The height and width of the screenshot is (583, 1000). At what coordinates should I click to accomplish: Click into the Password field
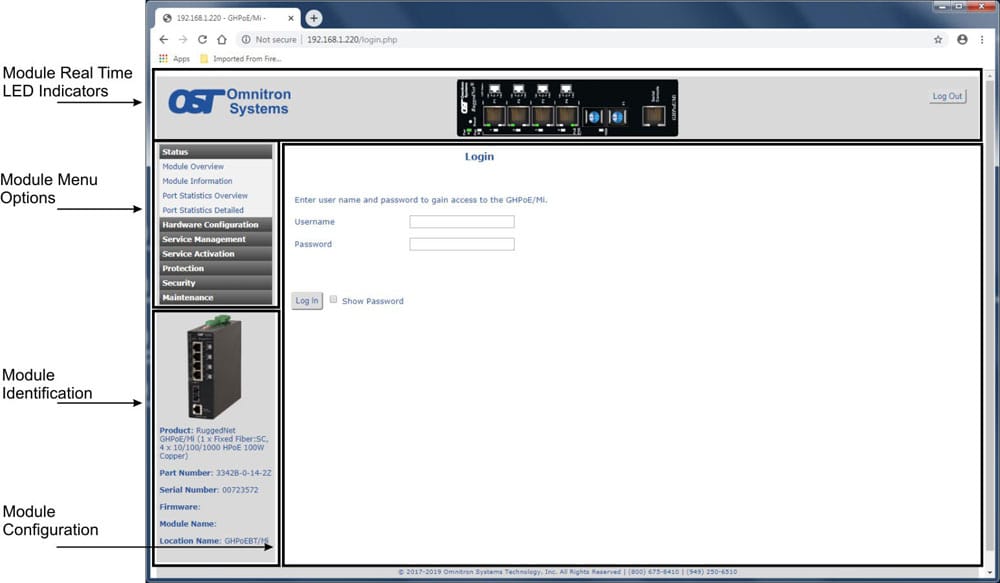[461, 244]
